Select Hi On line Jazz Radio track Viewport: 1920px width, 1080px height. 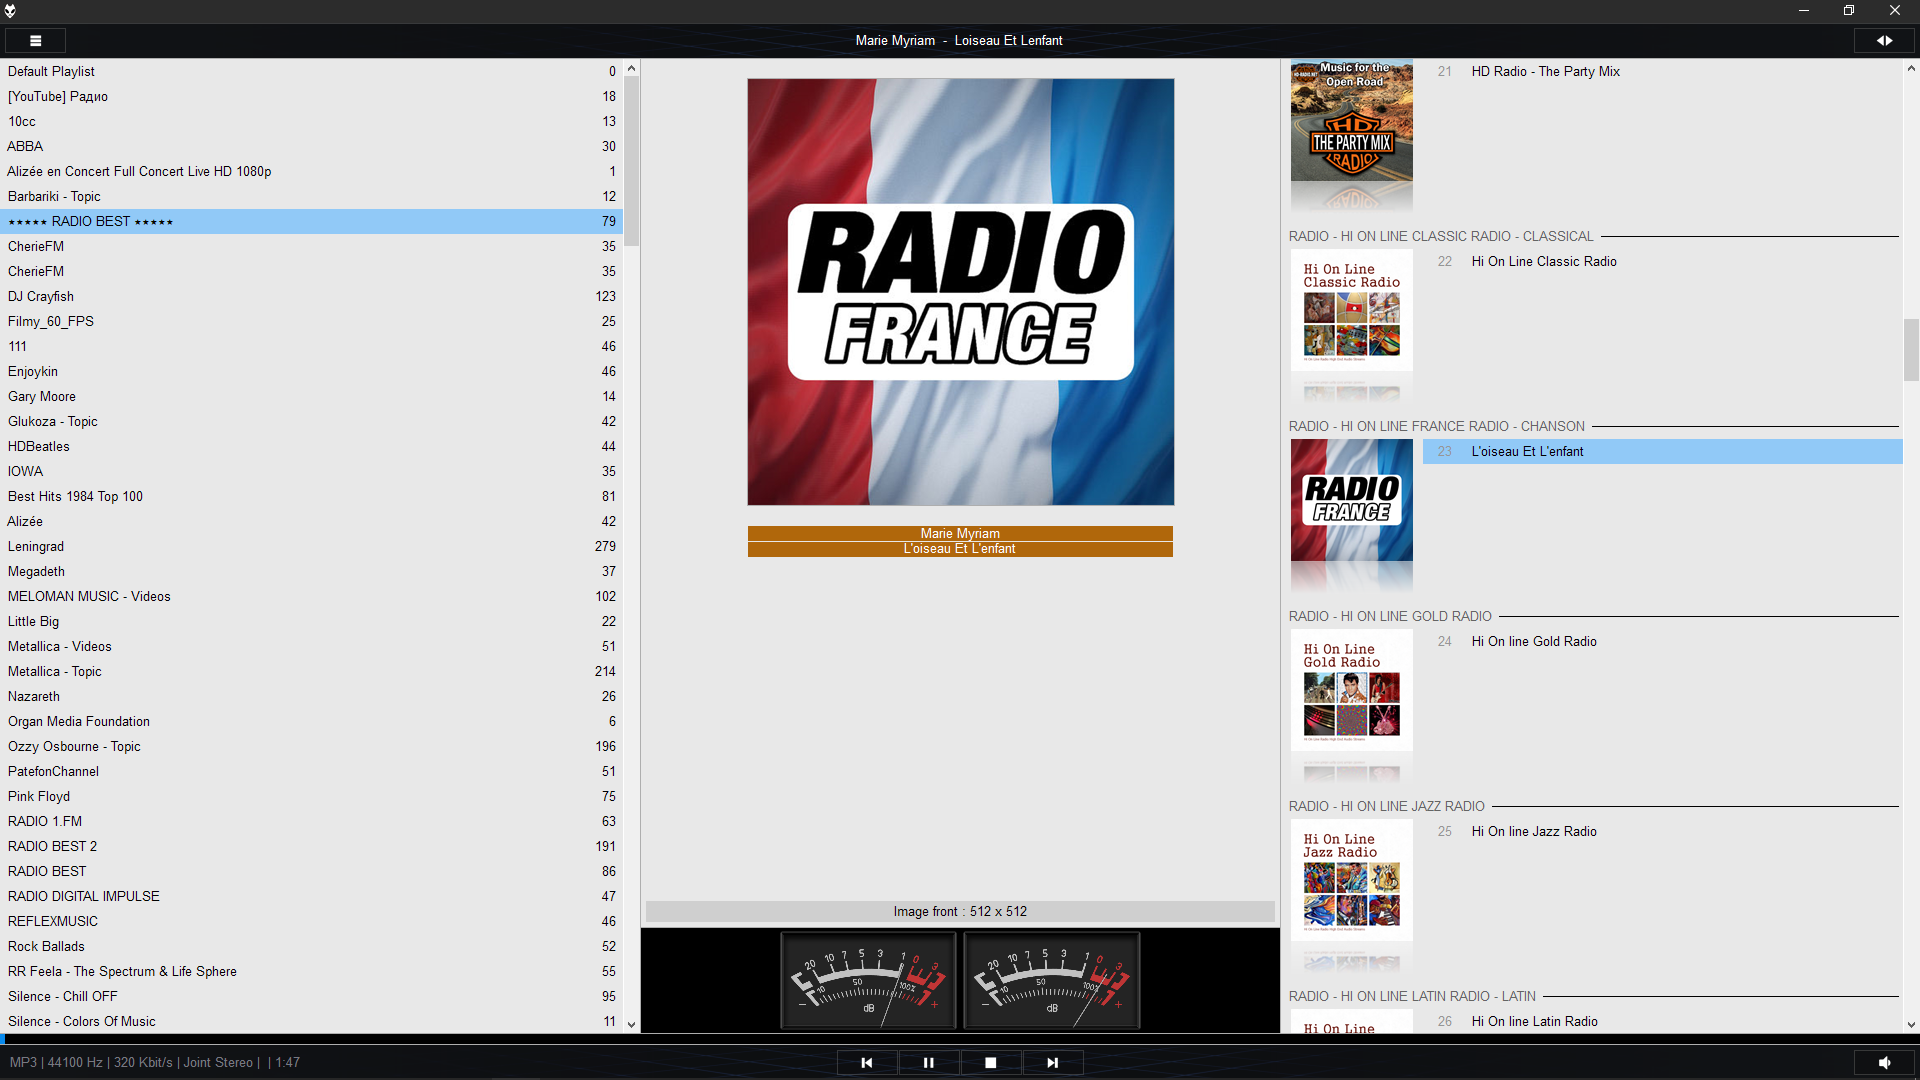click(x=1533, y=831)
